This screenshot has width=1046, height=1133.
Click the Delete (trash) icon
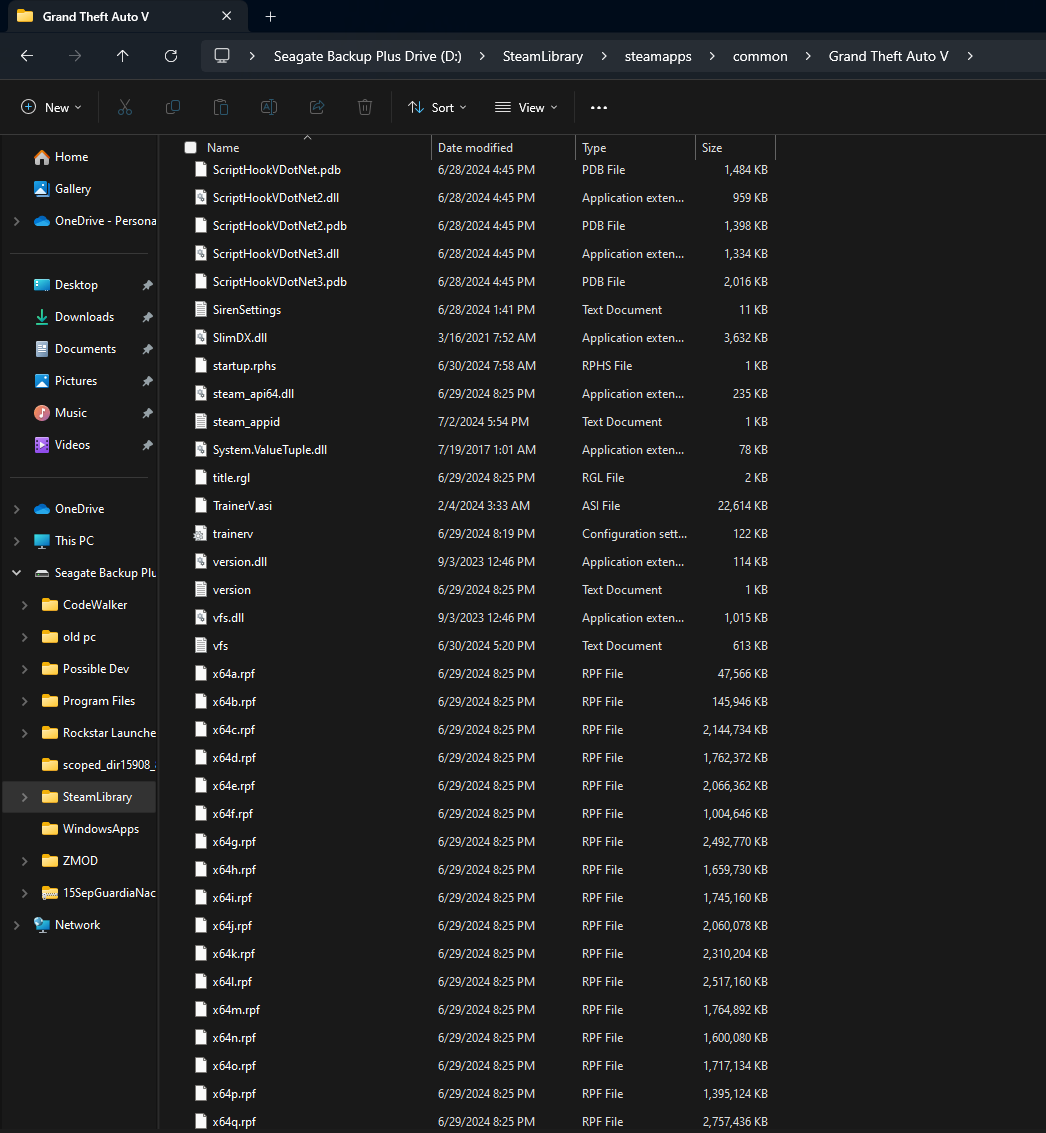click(x=364, y=107)
